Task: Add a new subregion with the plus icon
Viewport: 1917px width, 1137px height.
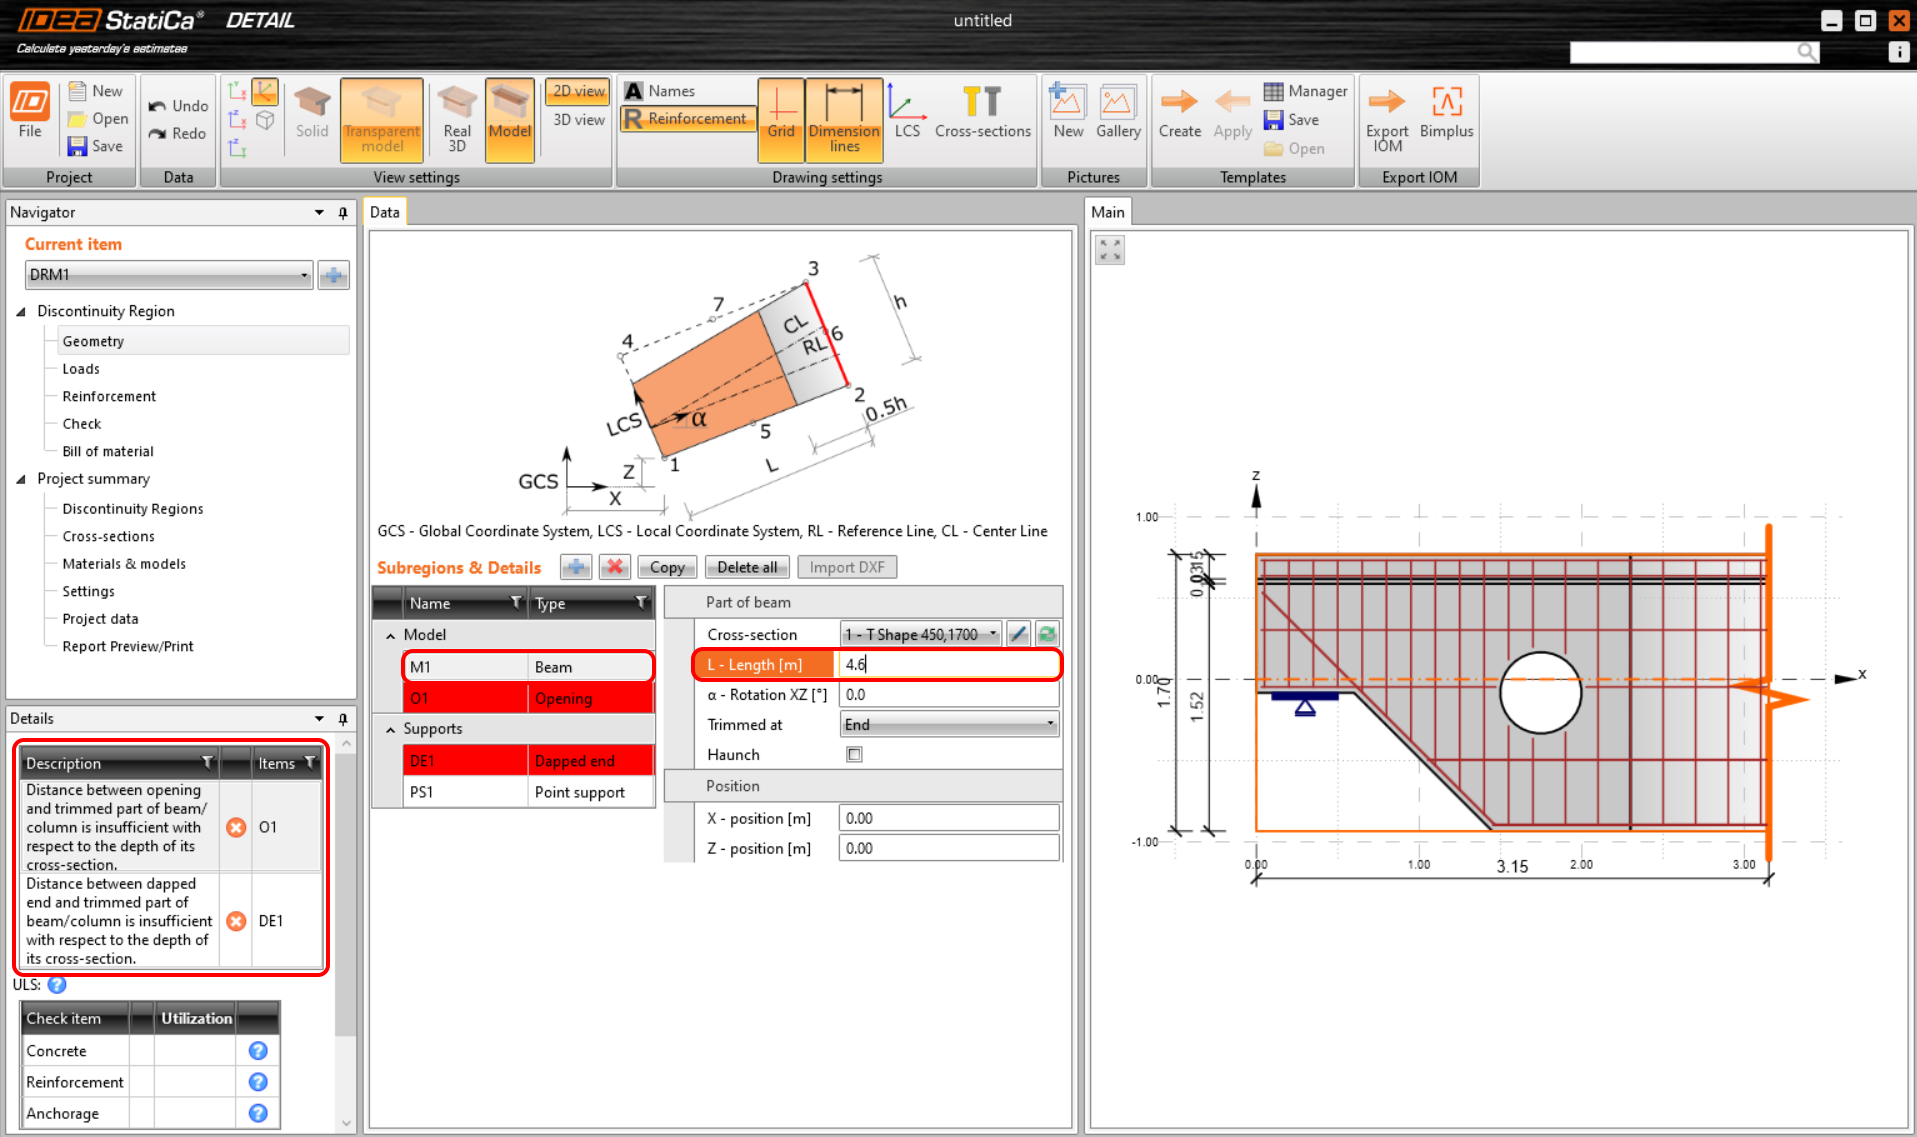Action: pyautogui.click(x=575, y=567)
